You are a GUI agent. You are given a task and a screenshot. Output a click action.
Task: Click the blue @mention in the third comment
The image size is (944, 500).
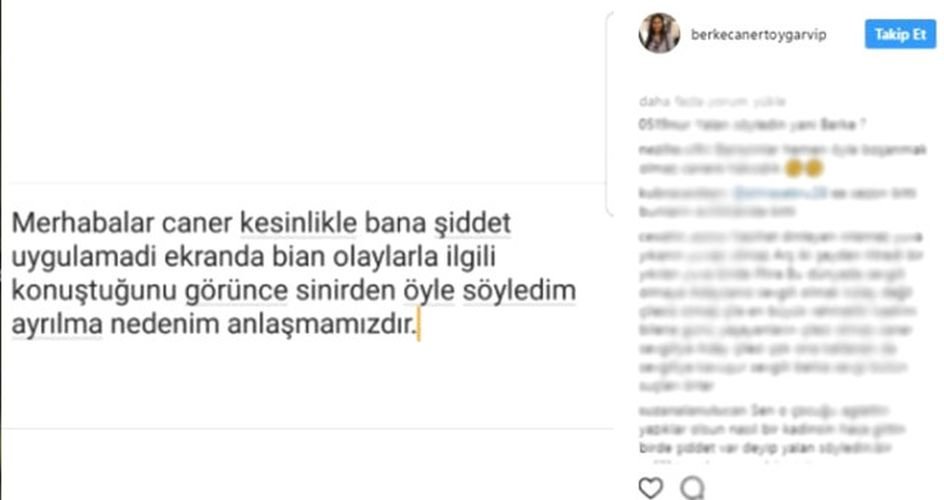pyautogui.click(x=780, y=193)
